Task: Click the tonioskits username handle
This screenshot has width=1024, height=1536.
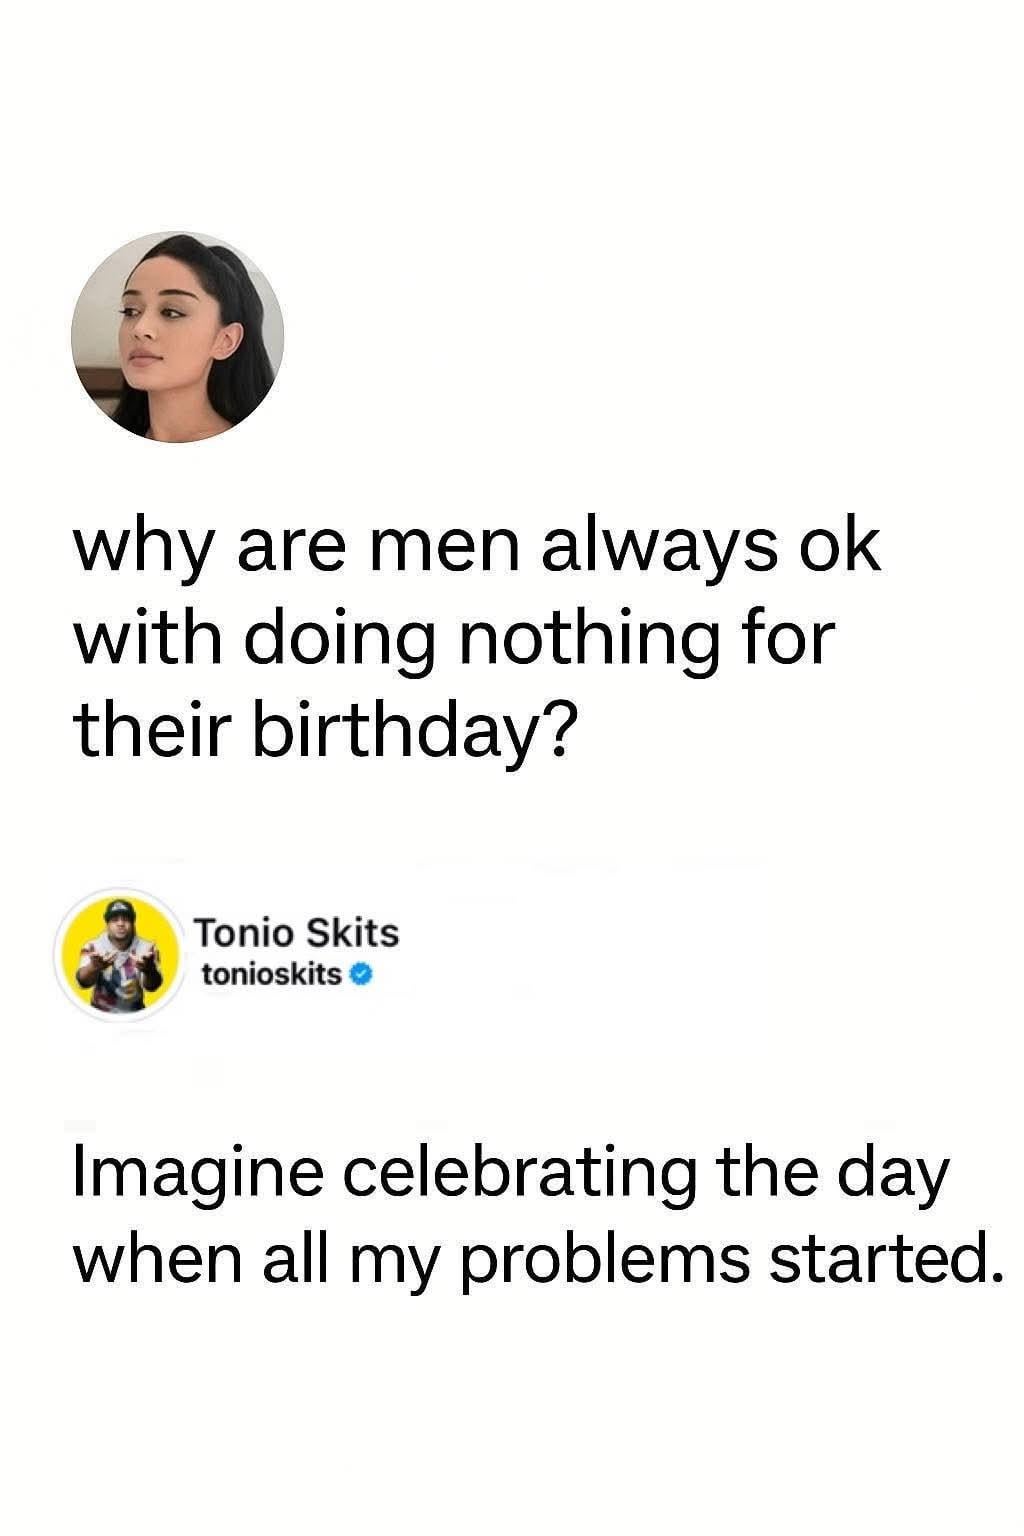Action: [273, 973]
